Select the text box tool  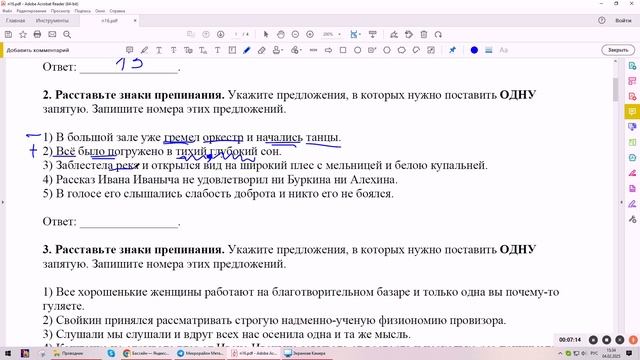coord(232,50)
